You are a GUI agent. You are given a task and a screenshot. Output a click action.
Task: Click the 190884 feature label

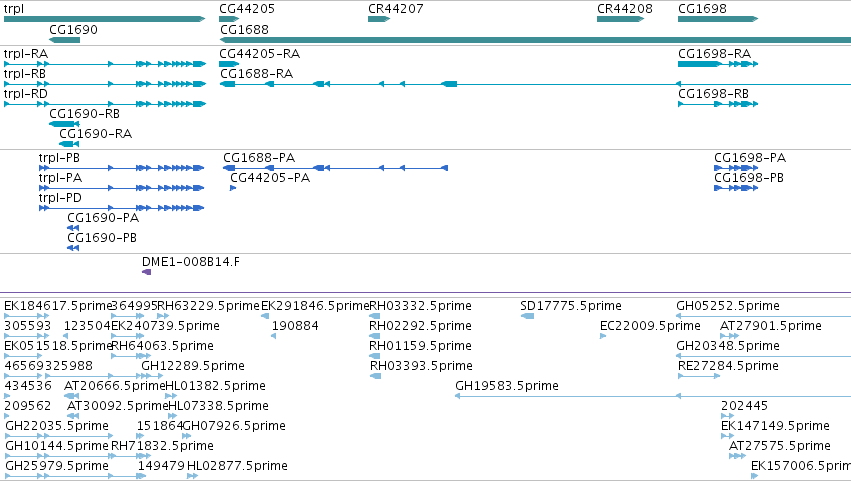point(295,326)
